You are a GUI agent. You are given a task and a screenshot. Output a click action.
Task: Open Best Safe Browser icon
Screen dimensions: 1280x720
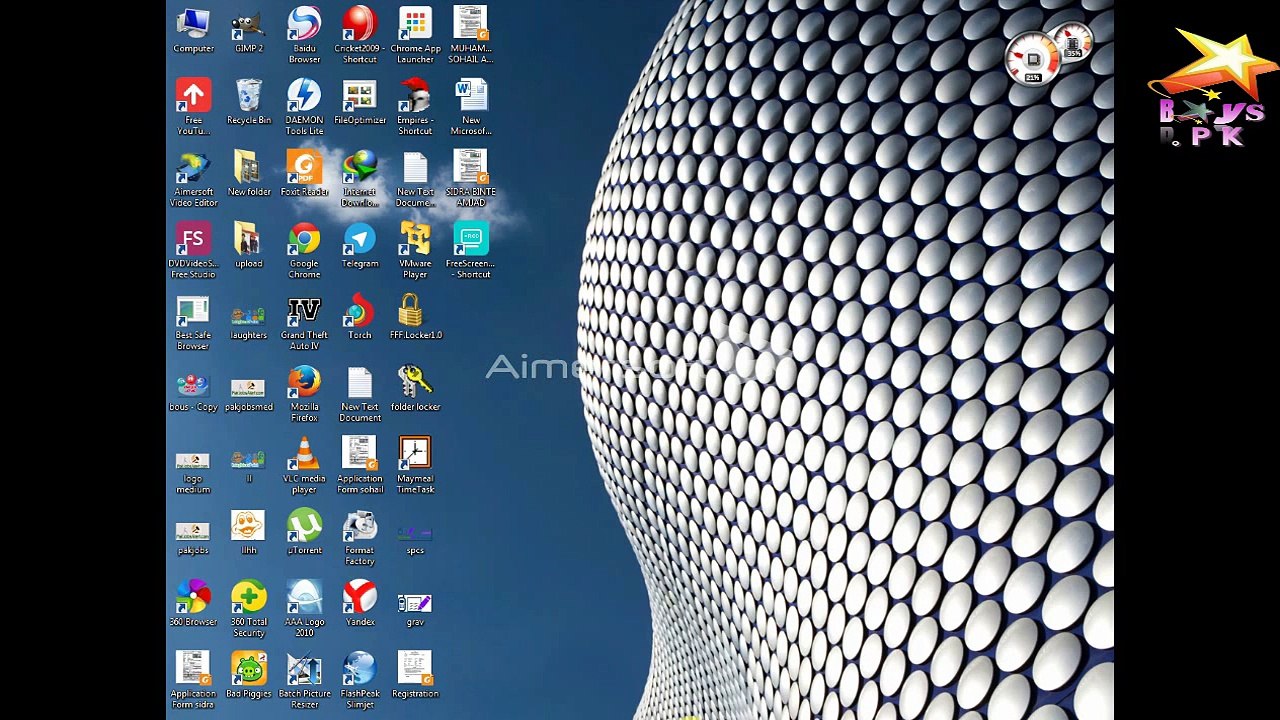point(193,322)
